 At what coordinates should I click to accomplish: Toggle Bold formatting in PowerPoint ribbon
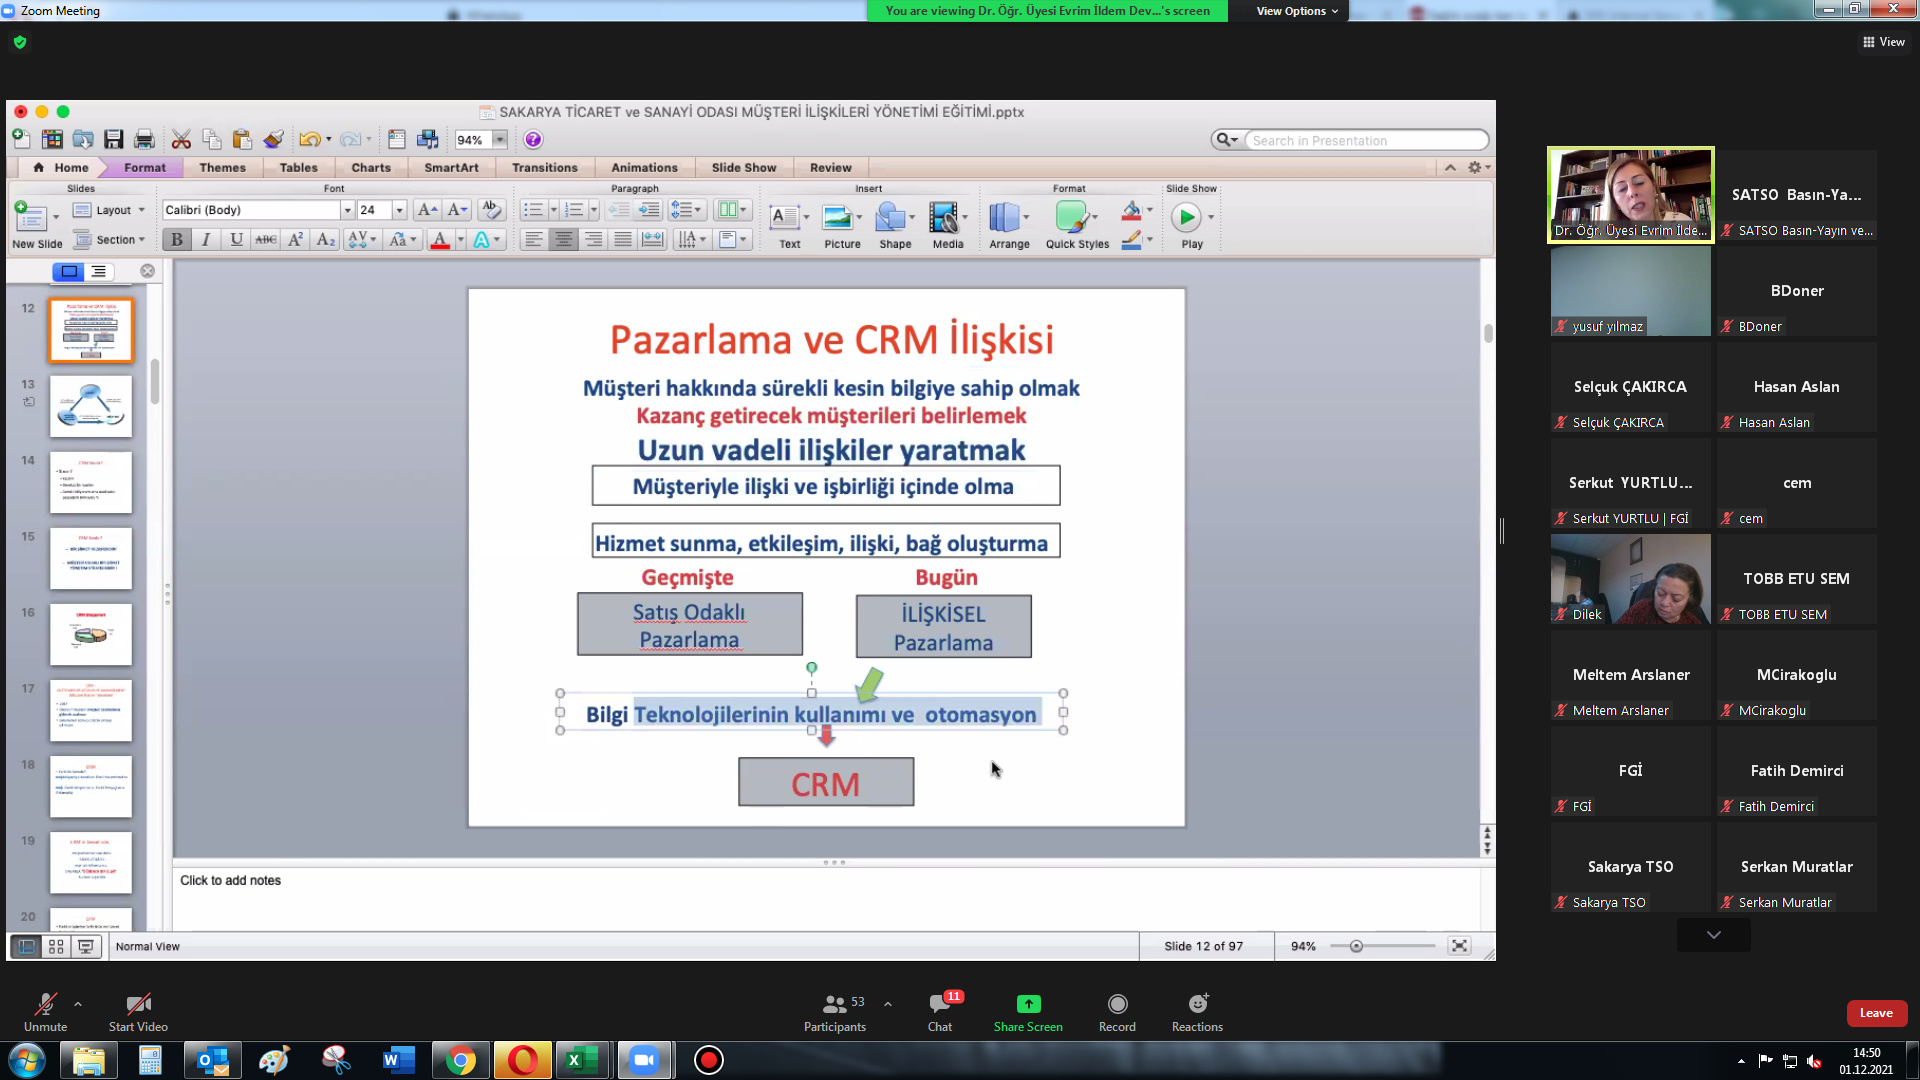coord(177,240)
